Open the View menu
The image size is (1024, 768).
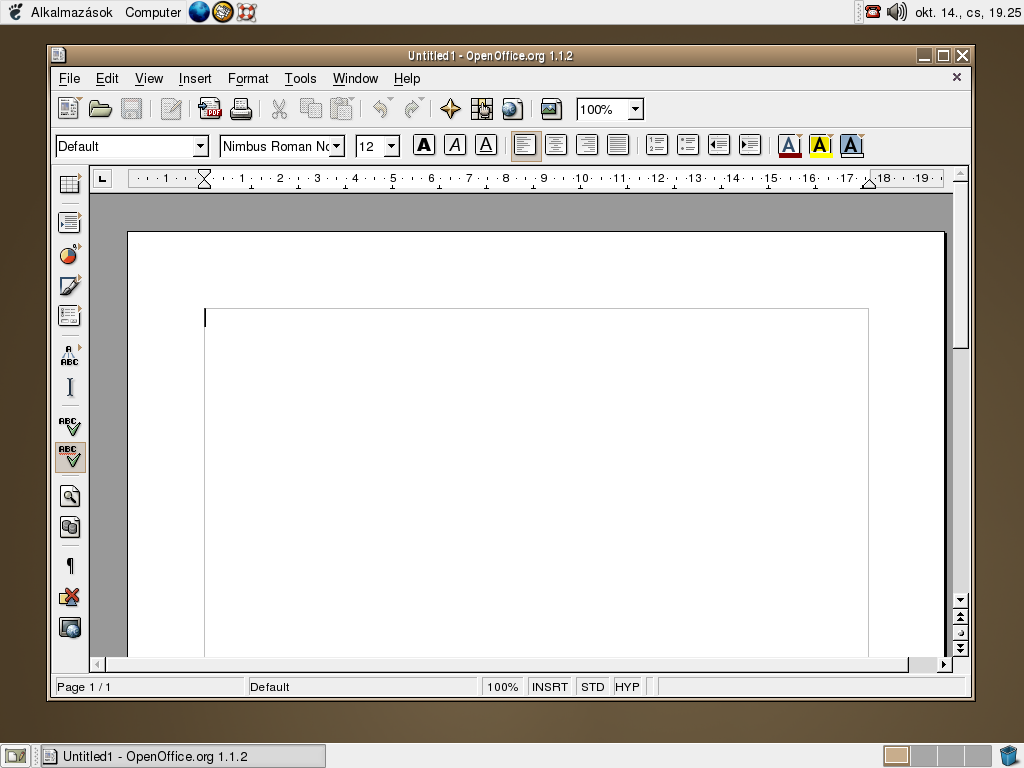point(149,78)
